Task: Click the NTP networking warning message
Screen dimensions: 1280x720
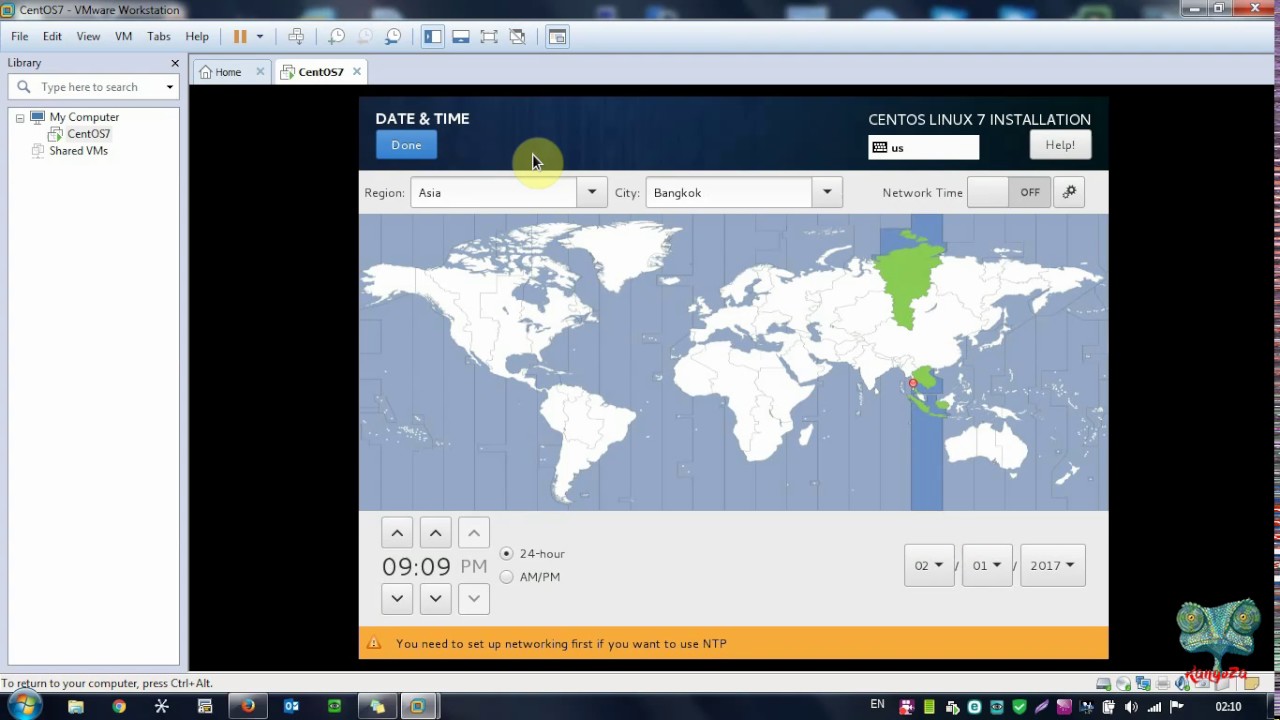Action: coord(561,644)
